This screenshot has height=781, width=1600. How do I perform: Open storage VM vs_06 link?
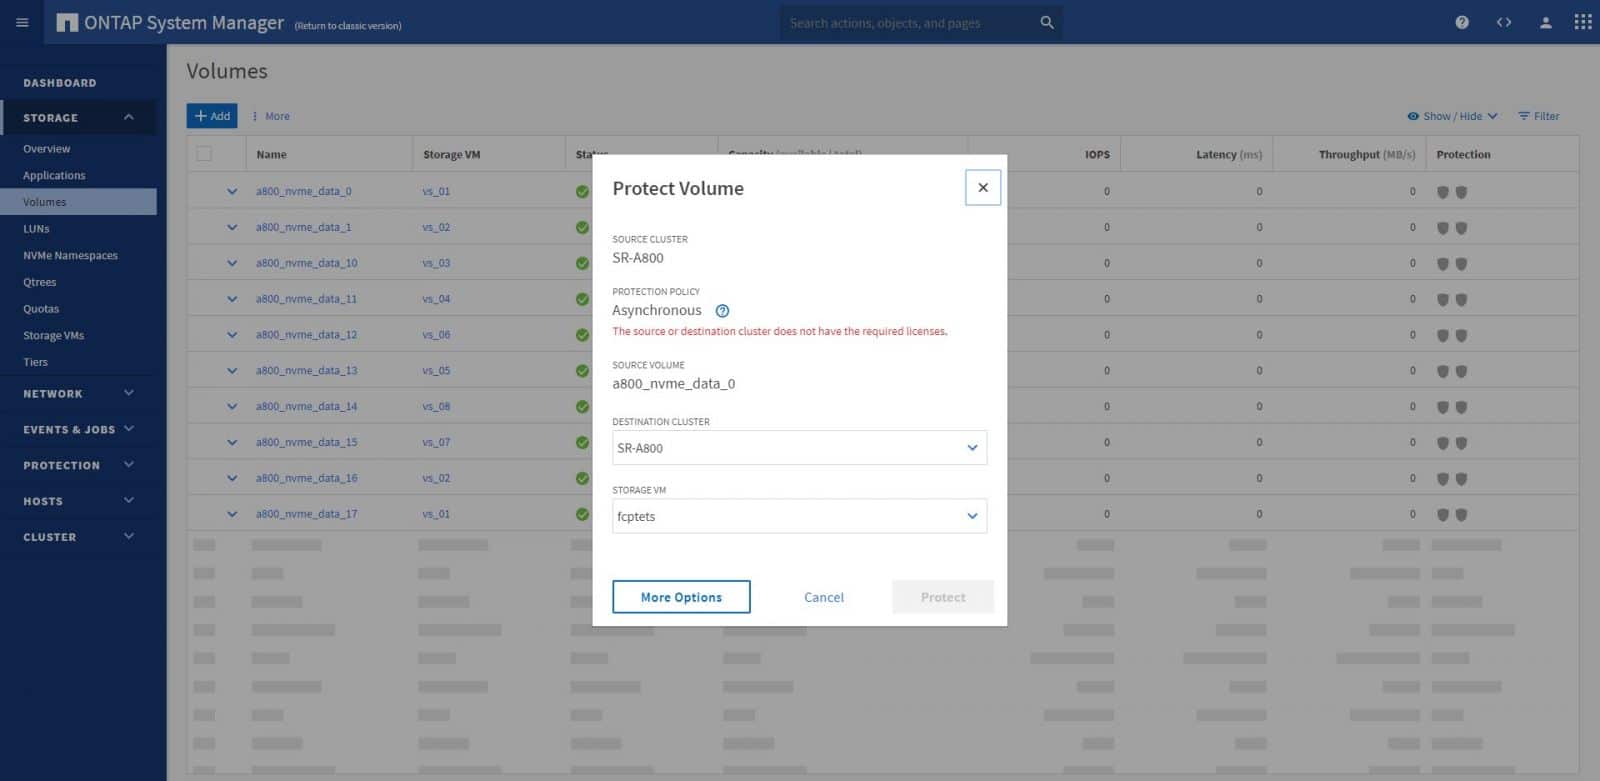pyautogui.click(x=436, y=335)
